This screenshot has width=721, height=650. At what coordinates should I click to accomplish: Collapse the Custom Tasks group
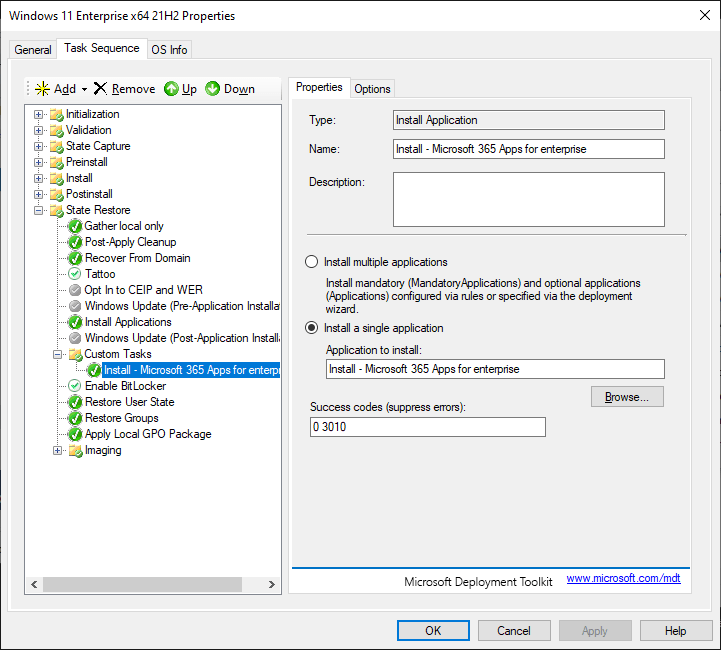tap(57, 354)
